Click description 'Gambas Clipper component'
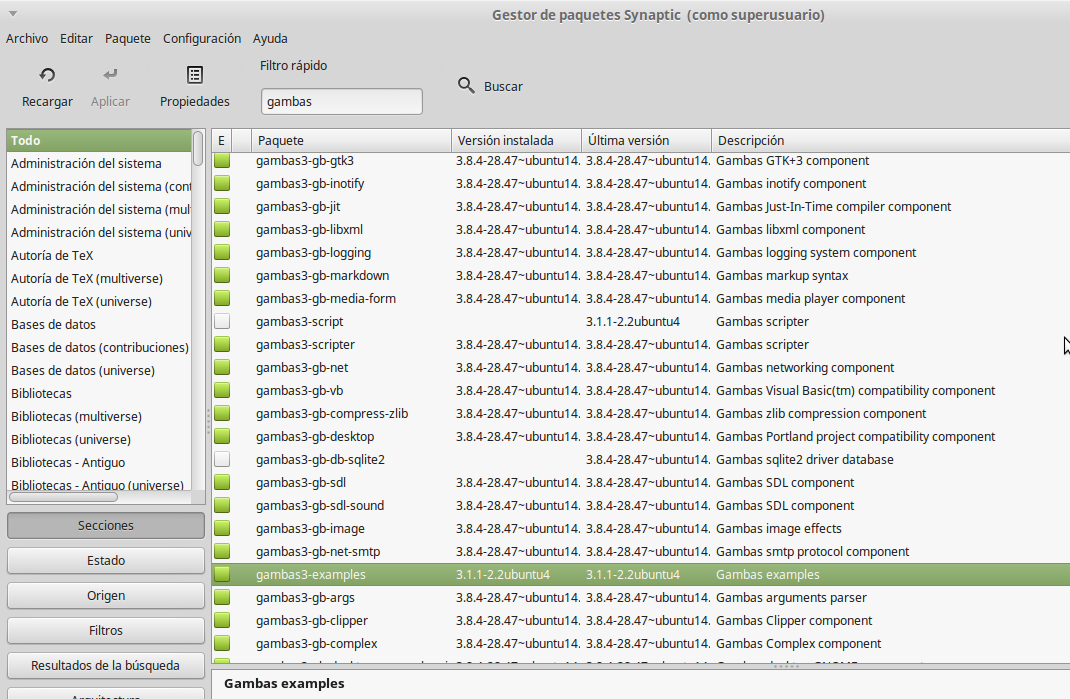Image resolution: width=1070 pixels, height=699 pixels. pyautogui.click(x=794, y=620)
